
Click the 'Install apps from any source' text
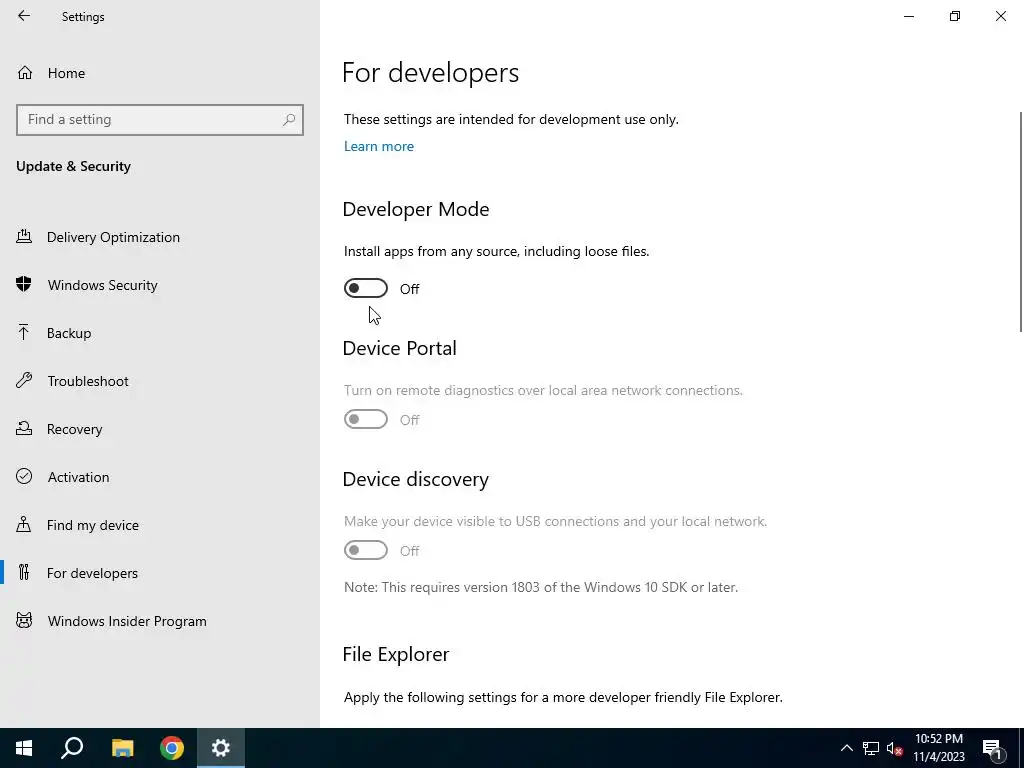[x=496, y=251]
